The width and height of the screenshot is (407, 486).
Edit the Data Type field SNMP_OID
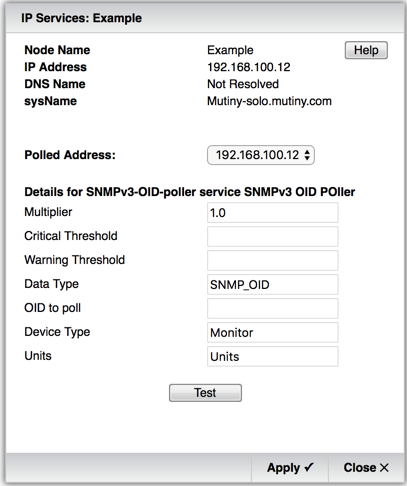pyautogui.click(x=273, y=285)
